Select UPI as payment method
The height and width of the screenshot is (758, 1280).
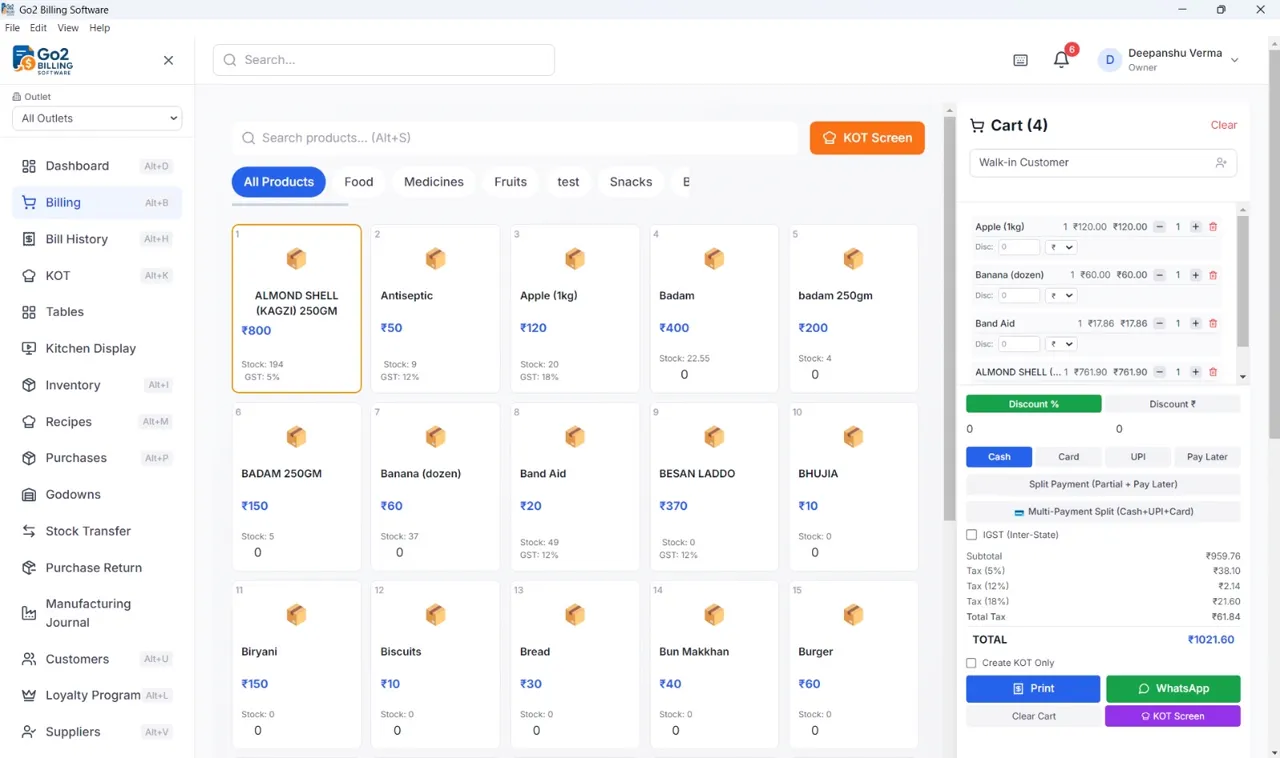[1138, 457]
